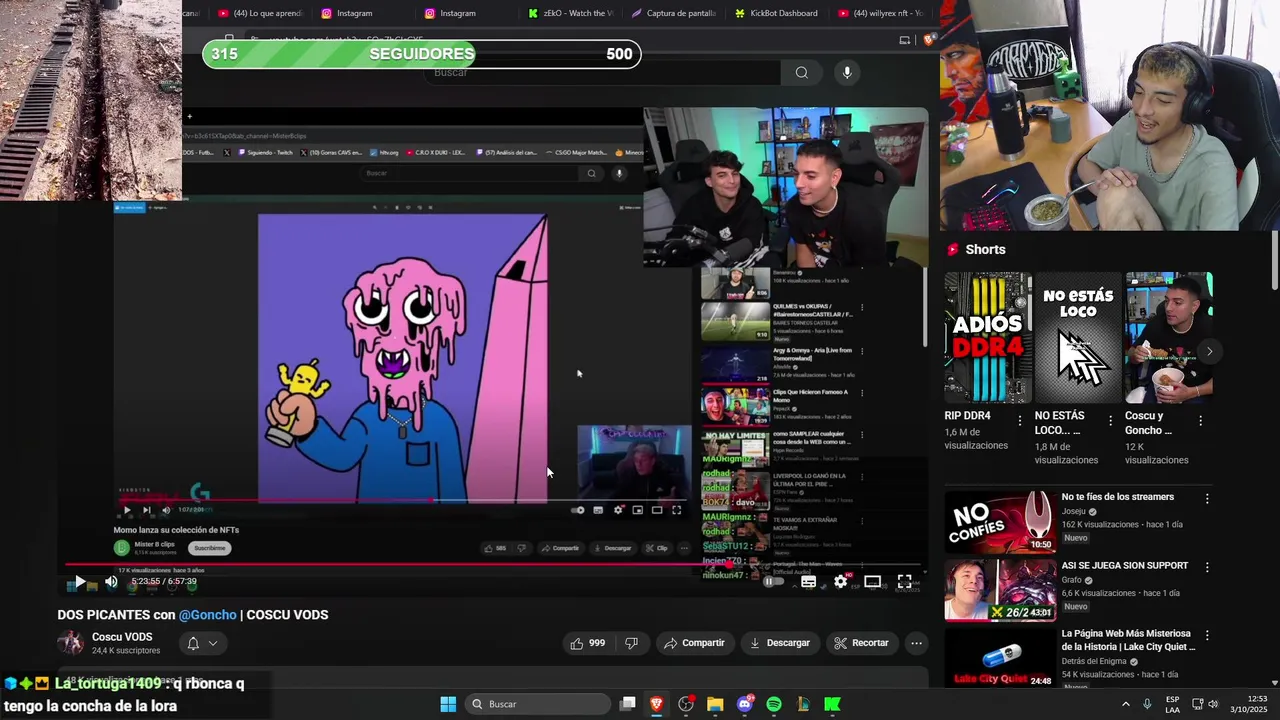Screen dimensions: 1280x720
Task: Open File Explorer from the taskbar
Action: [x=715, y=704]
